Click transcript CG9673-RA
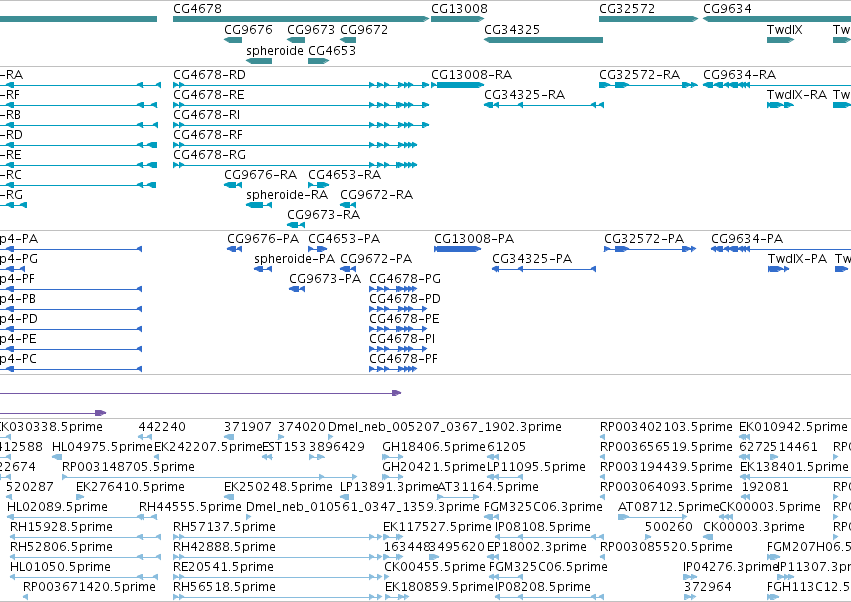 pos(323,215)
